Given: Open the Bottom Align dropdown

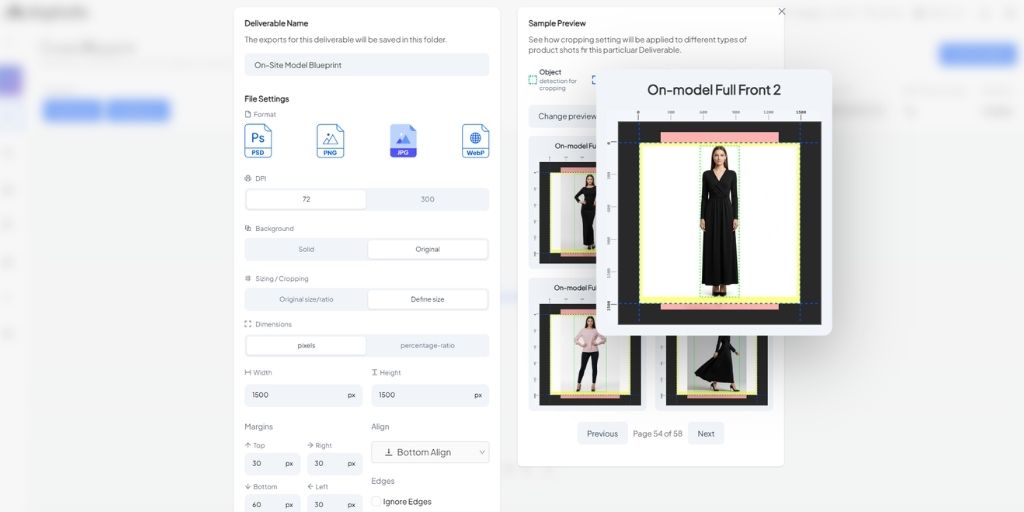Looking at the screenshot, I should 430,452.
